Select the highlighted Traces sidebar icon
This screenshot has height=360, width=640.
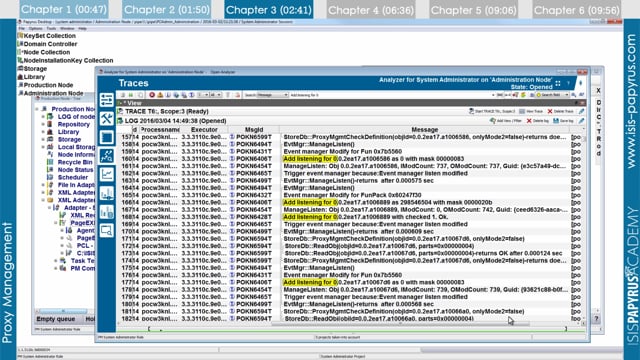click(x=107, y=156)
